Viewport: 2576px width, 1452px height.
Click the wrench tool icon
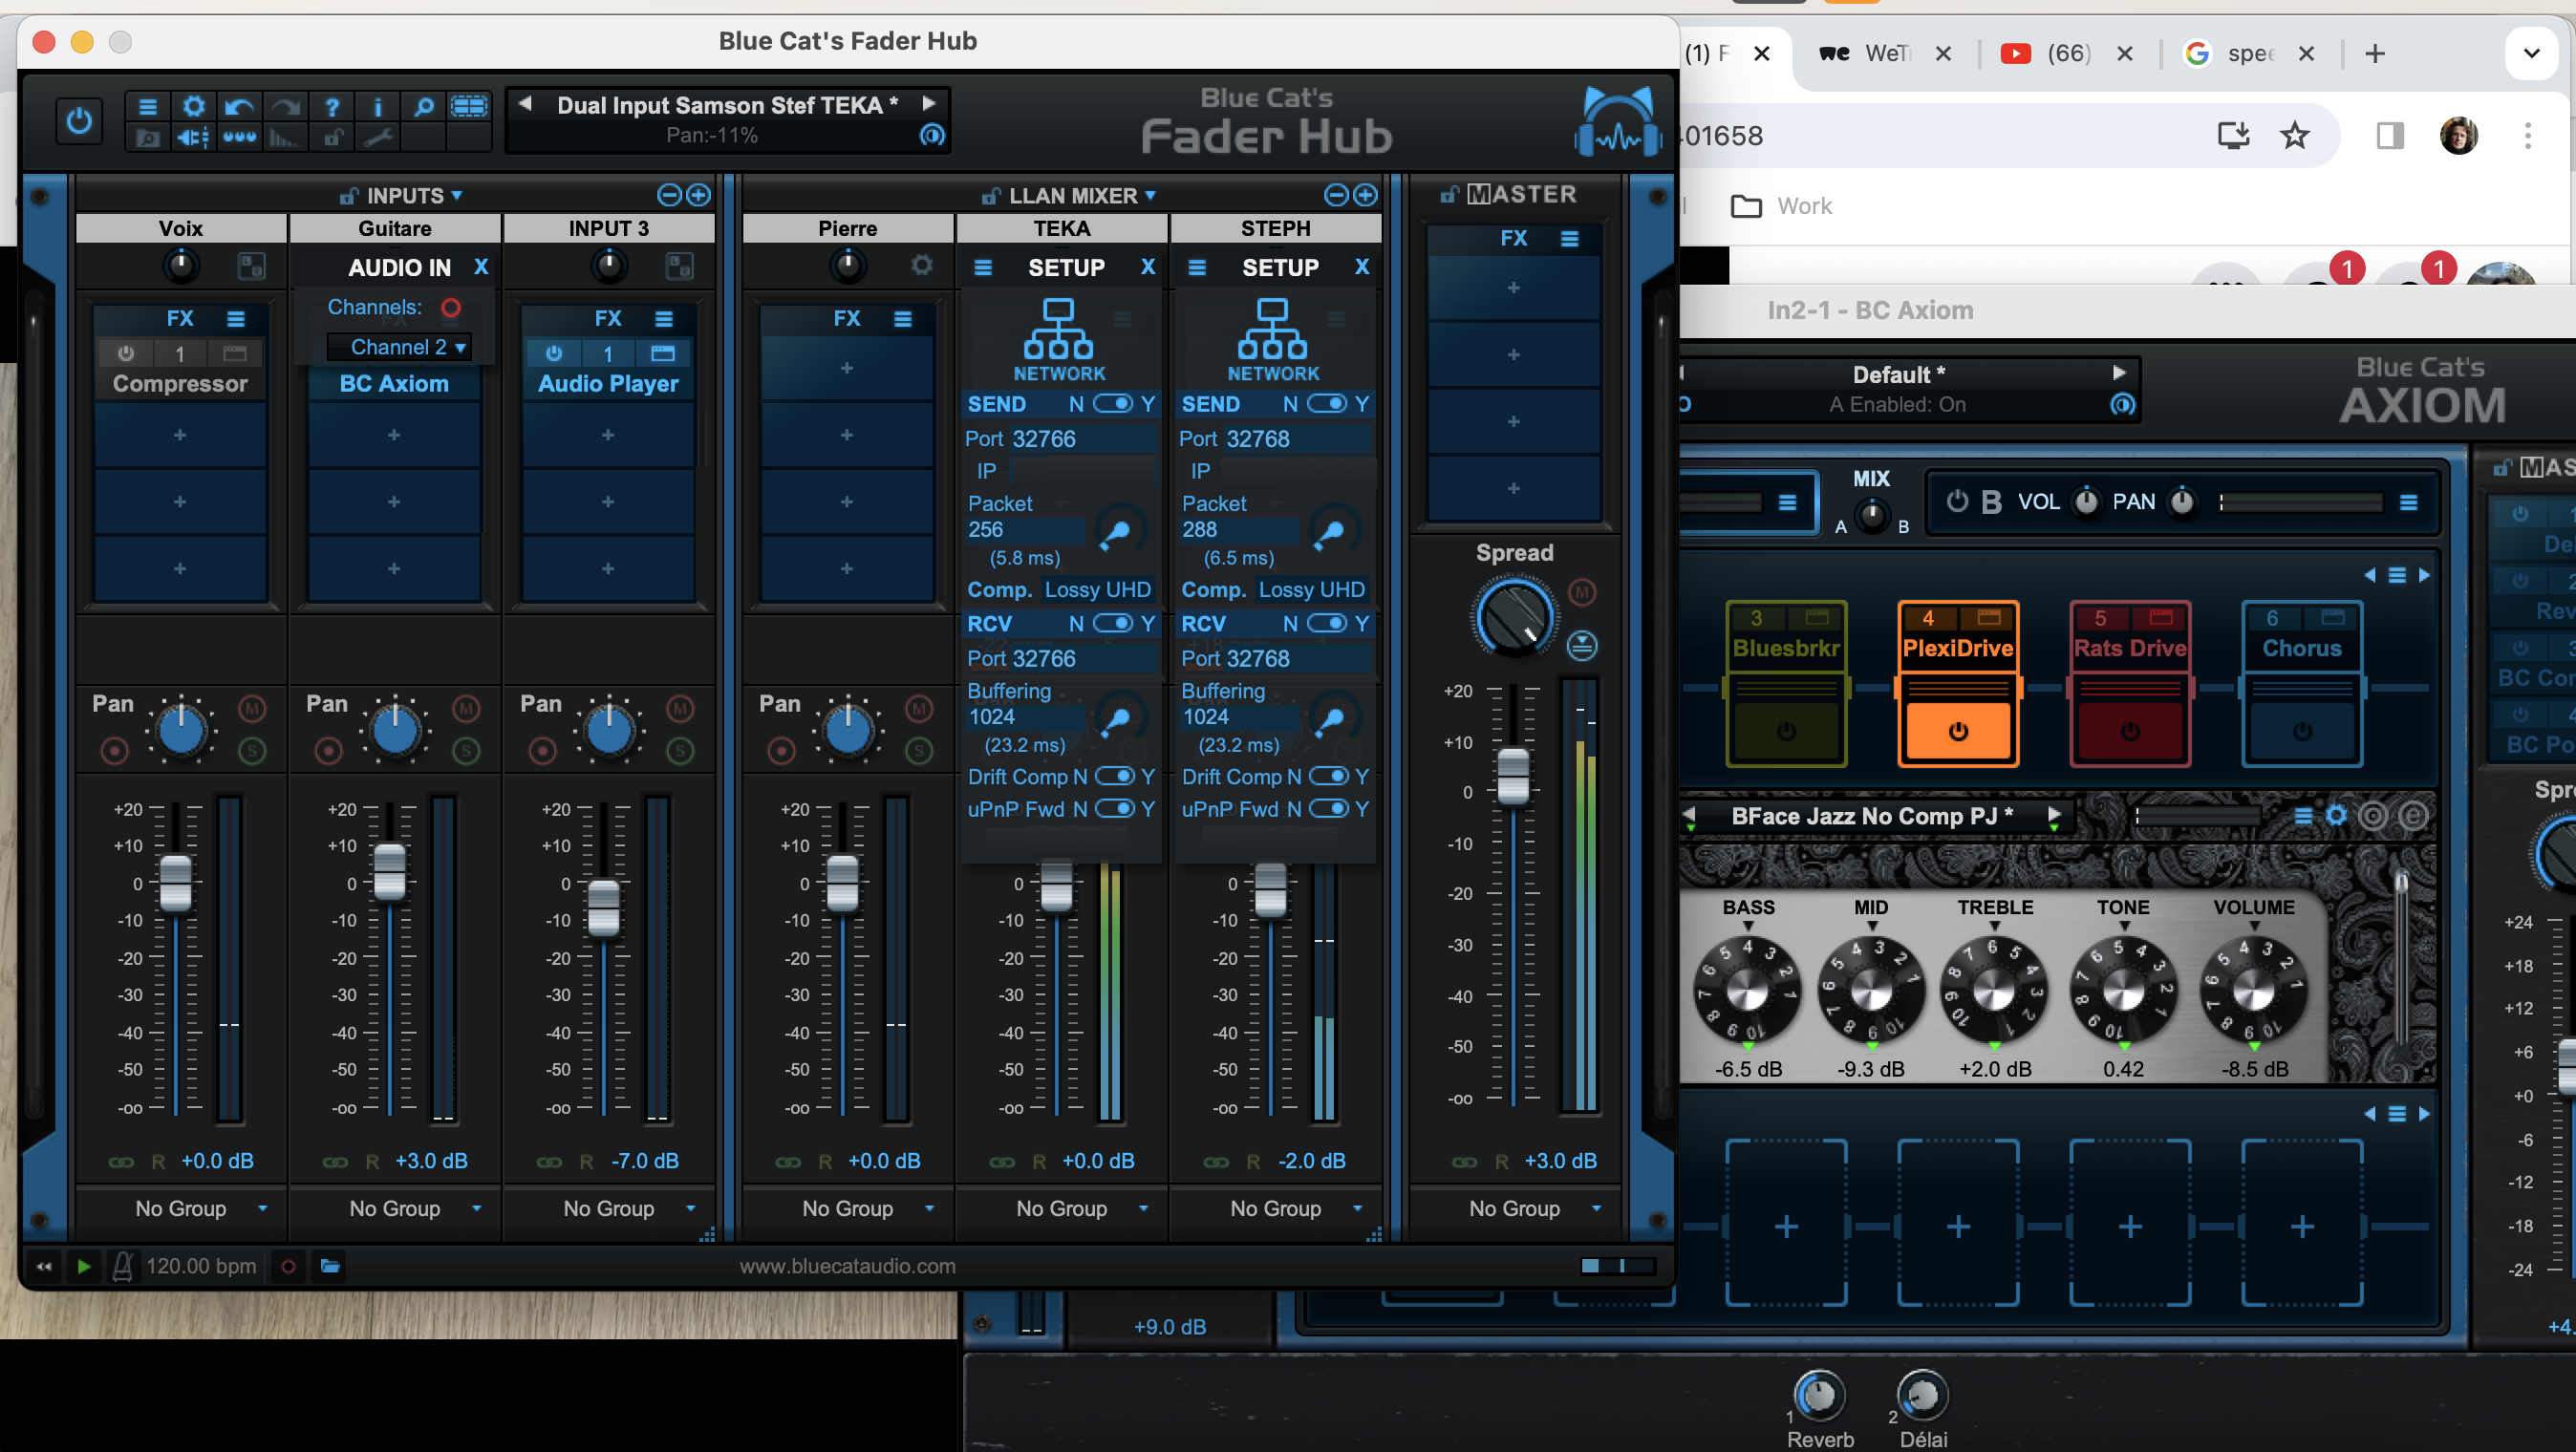coord(378,138)
